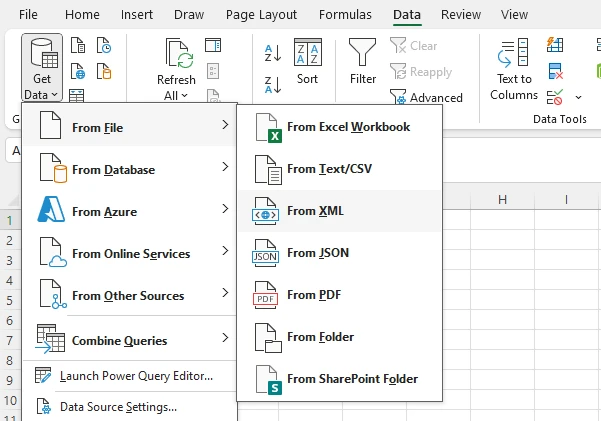Screen dimensions: 601x421
Task: Switch to the Review tab
Action: [x=461, y=15]
